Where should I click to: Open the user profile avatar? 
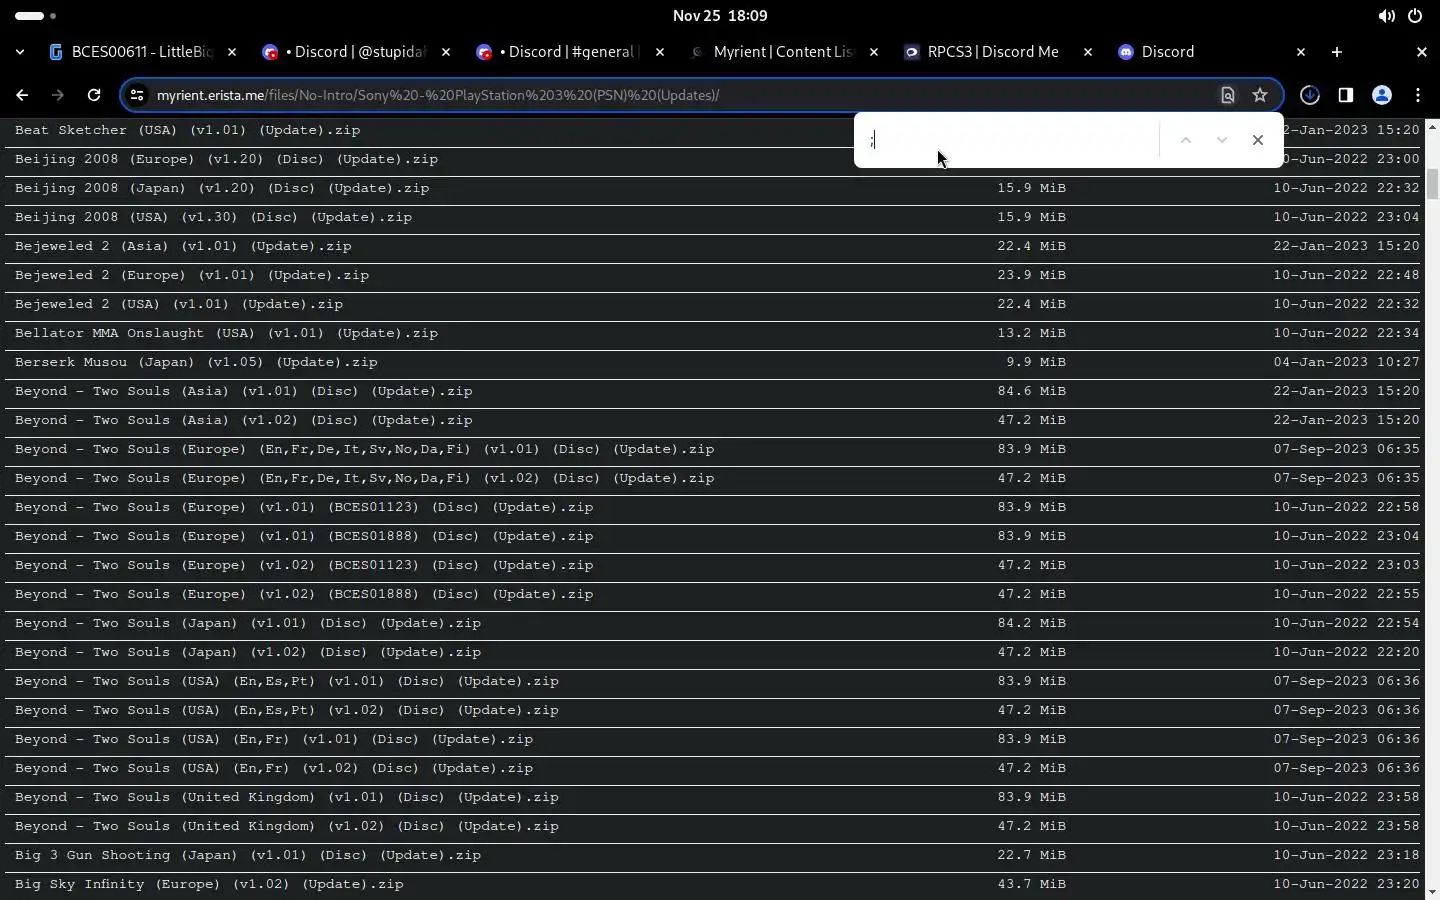click(1382, 95)
